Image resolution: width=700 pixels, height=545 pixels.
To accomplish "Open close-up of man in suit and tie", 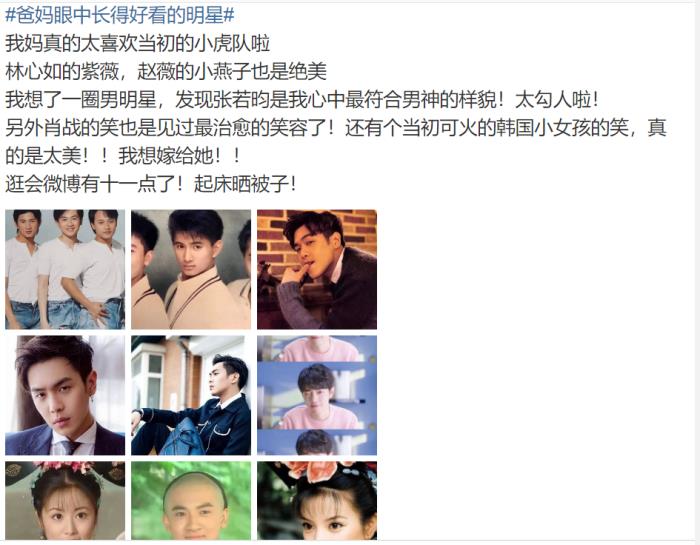I will click(x=65, y=395).
